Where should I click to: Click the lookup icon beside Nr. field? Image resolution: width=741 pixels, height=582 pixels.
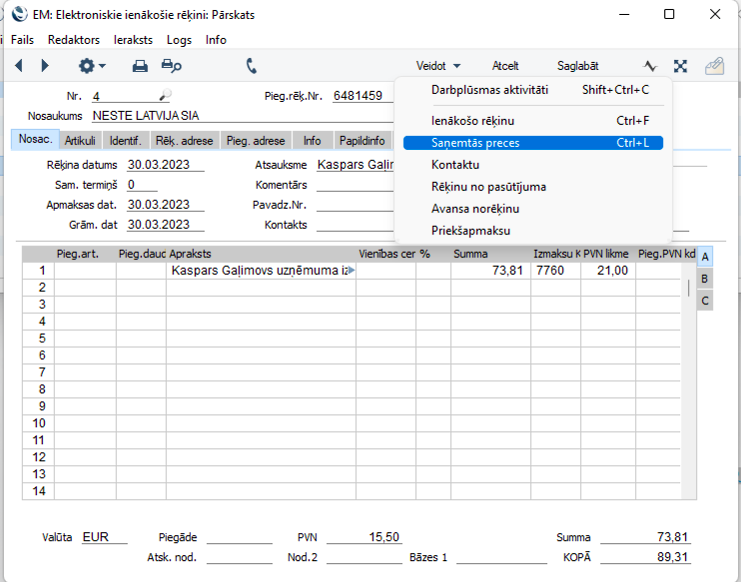coord(165,95)
